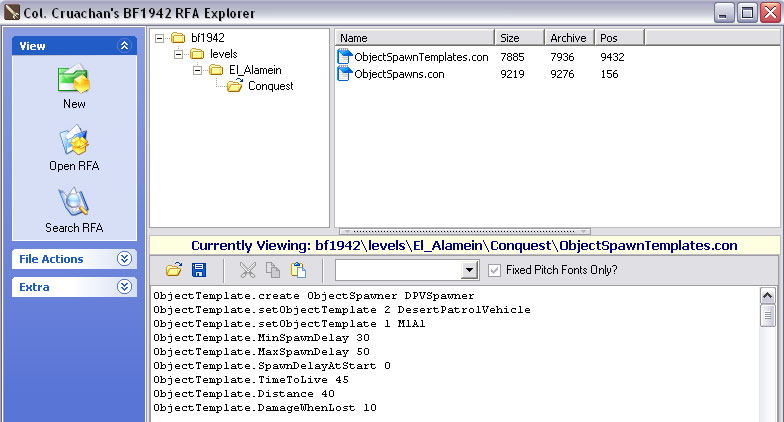Click line 'ObjectTemplate.create ObjectSpawner DPVSpawner'
Screen dimensions: 784x422
tap(314, 296)
